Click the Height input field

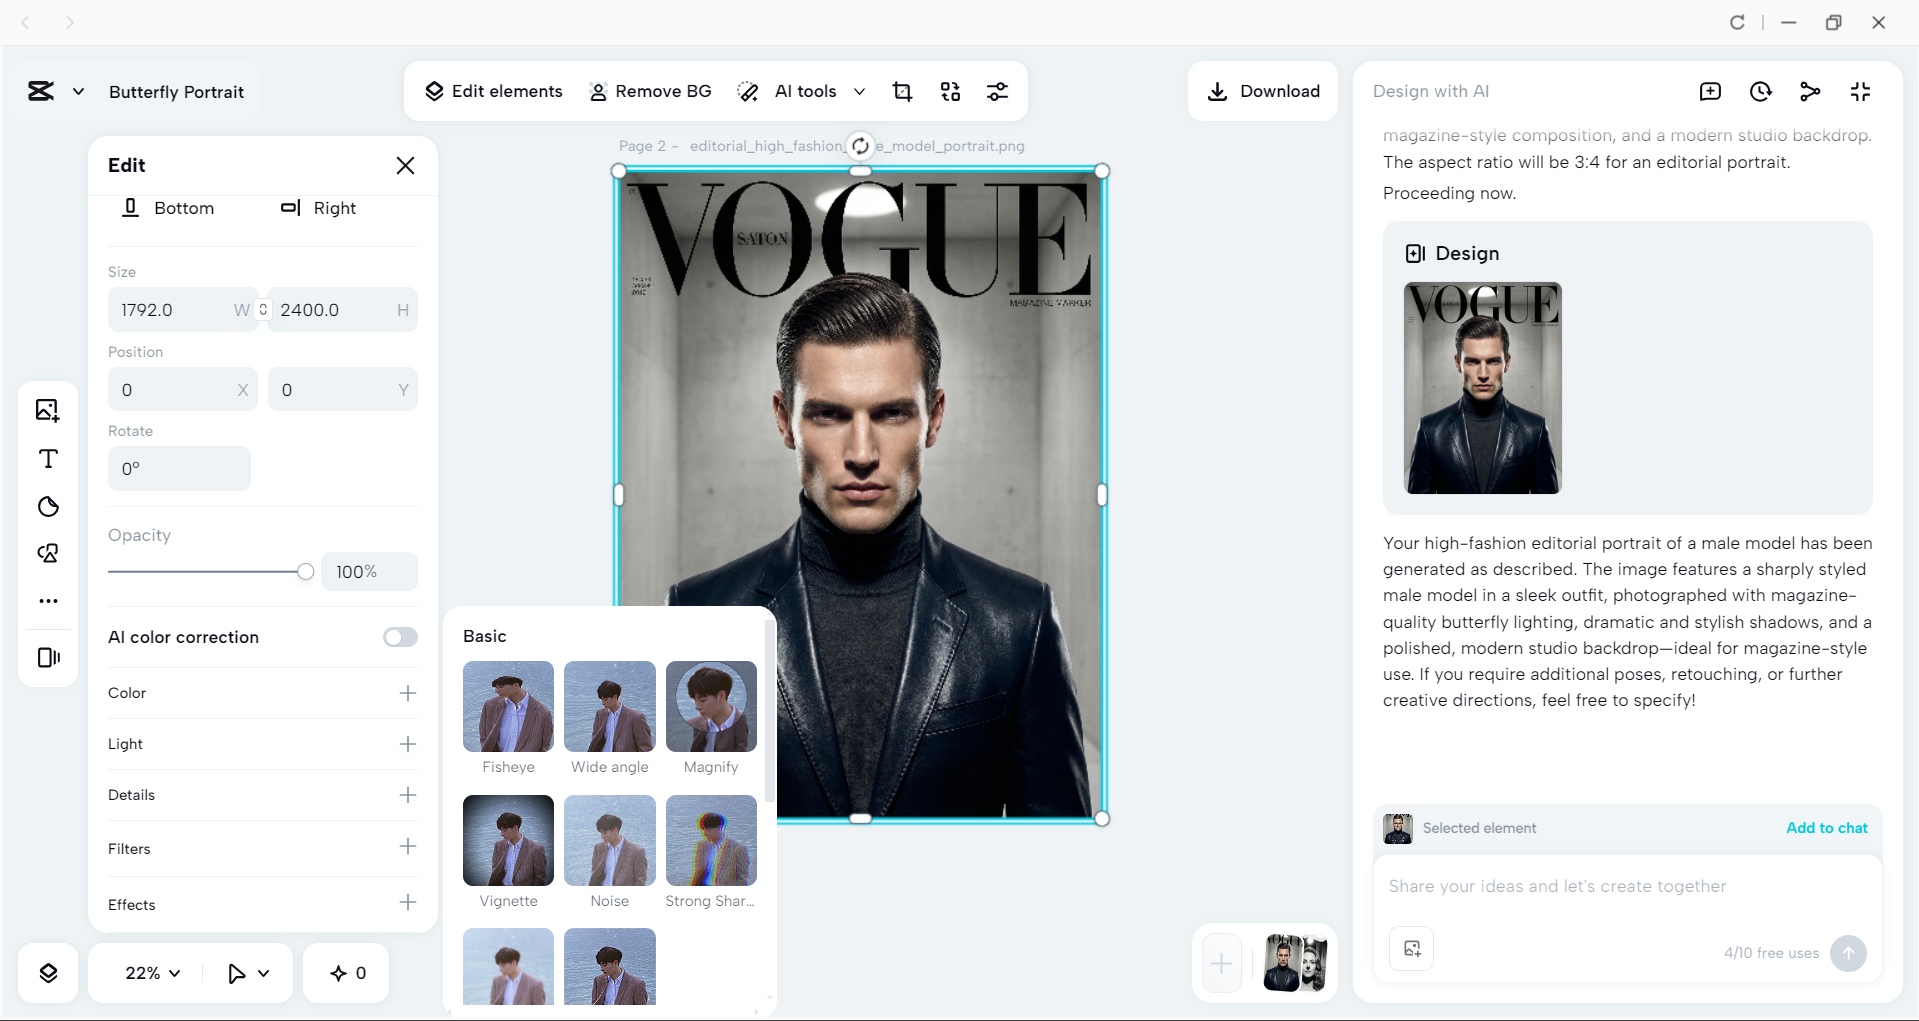point(343,310)
